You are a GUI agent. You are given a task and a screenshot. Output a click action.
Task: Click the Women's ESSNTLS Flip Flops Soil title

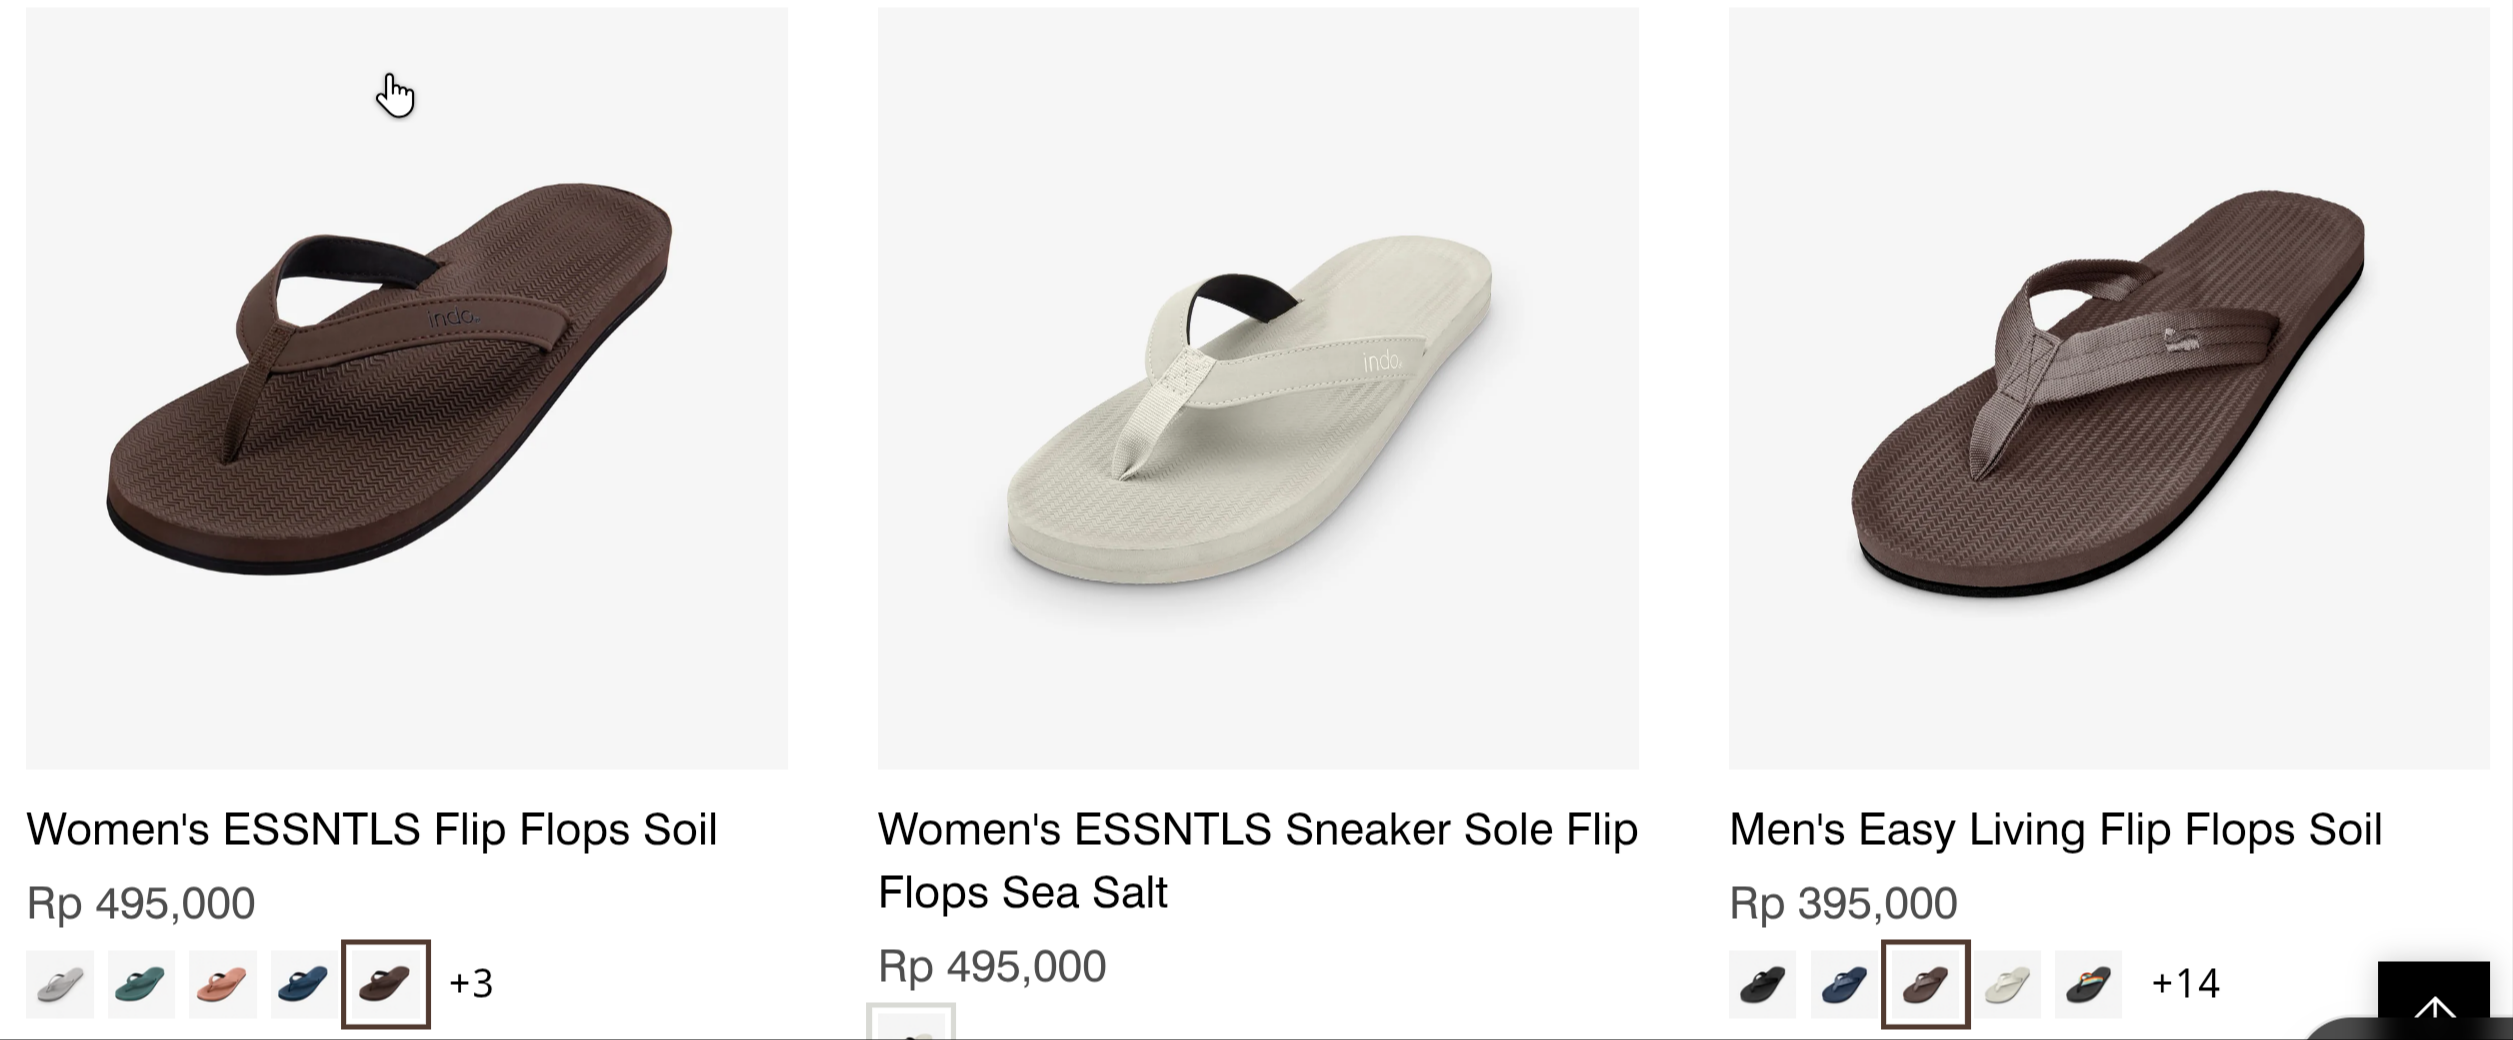(x=372, y=829)
